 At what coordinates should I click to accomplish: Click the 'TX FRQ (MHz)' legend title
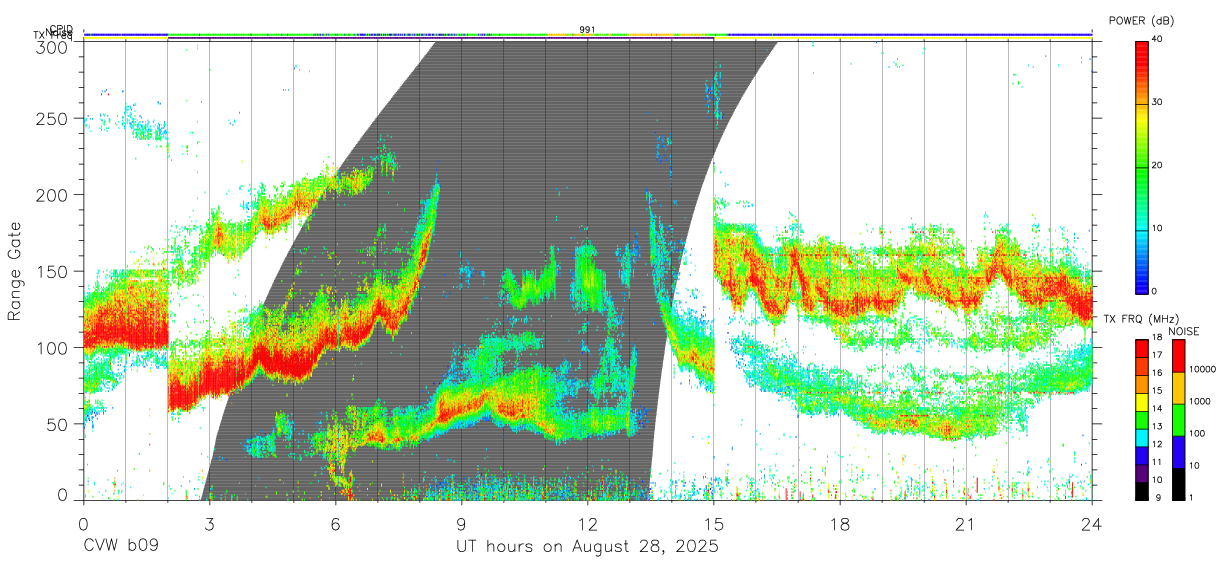pyautogui.click(x=1141, y=318)
